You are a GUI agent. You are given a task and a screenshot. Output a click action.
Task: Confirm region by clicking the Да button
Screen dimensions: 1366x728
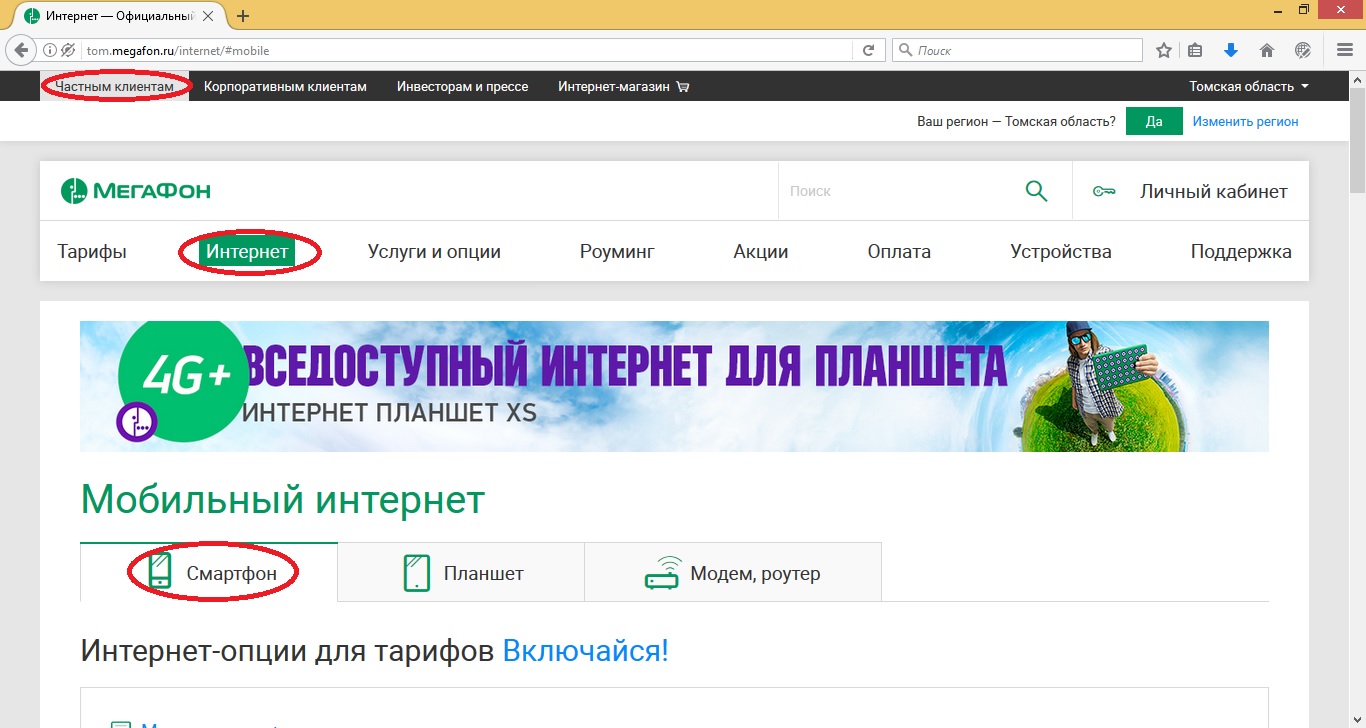[1154, 120]
